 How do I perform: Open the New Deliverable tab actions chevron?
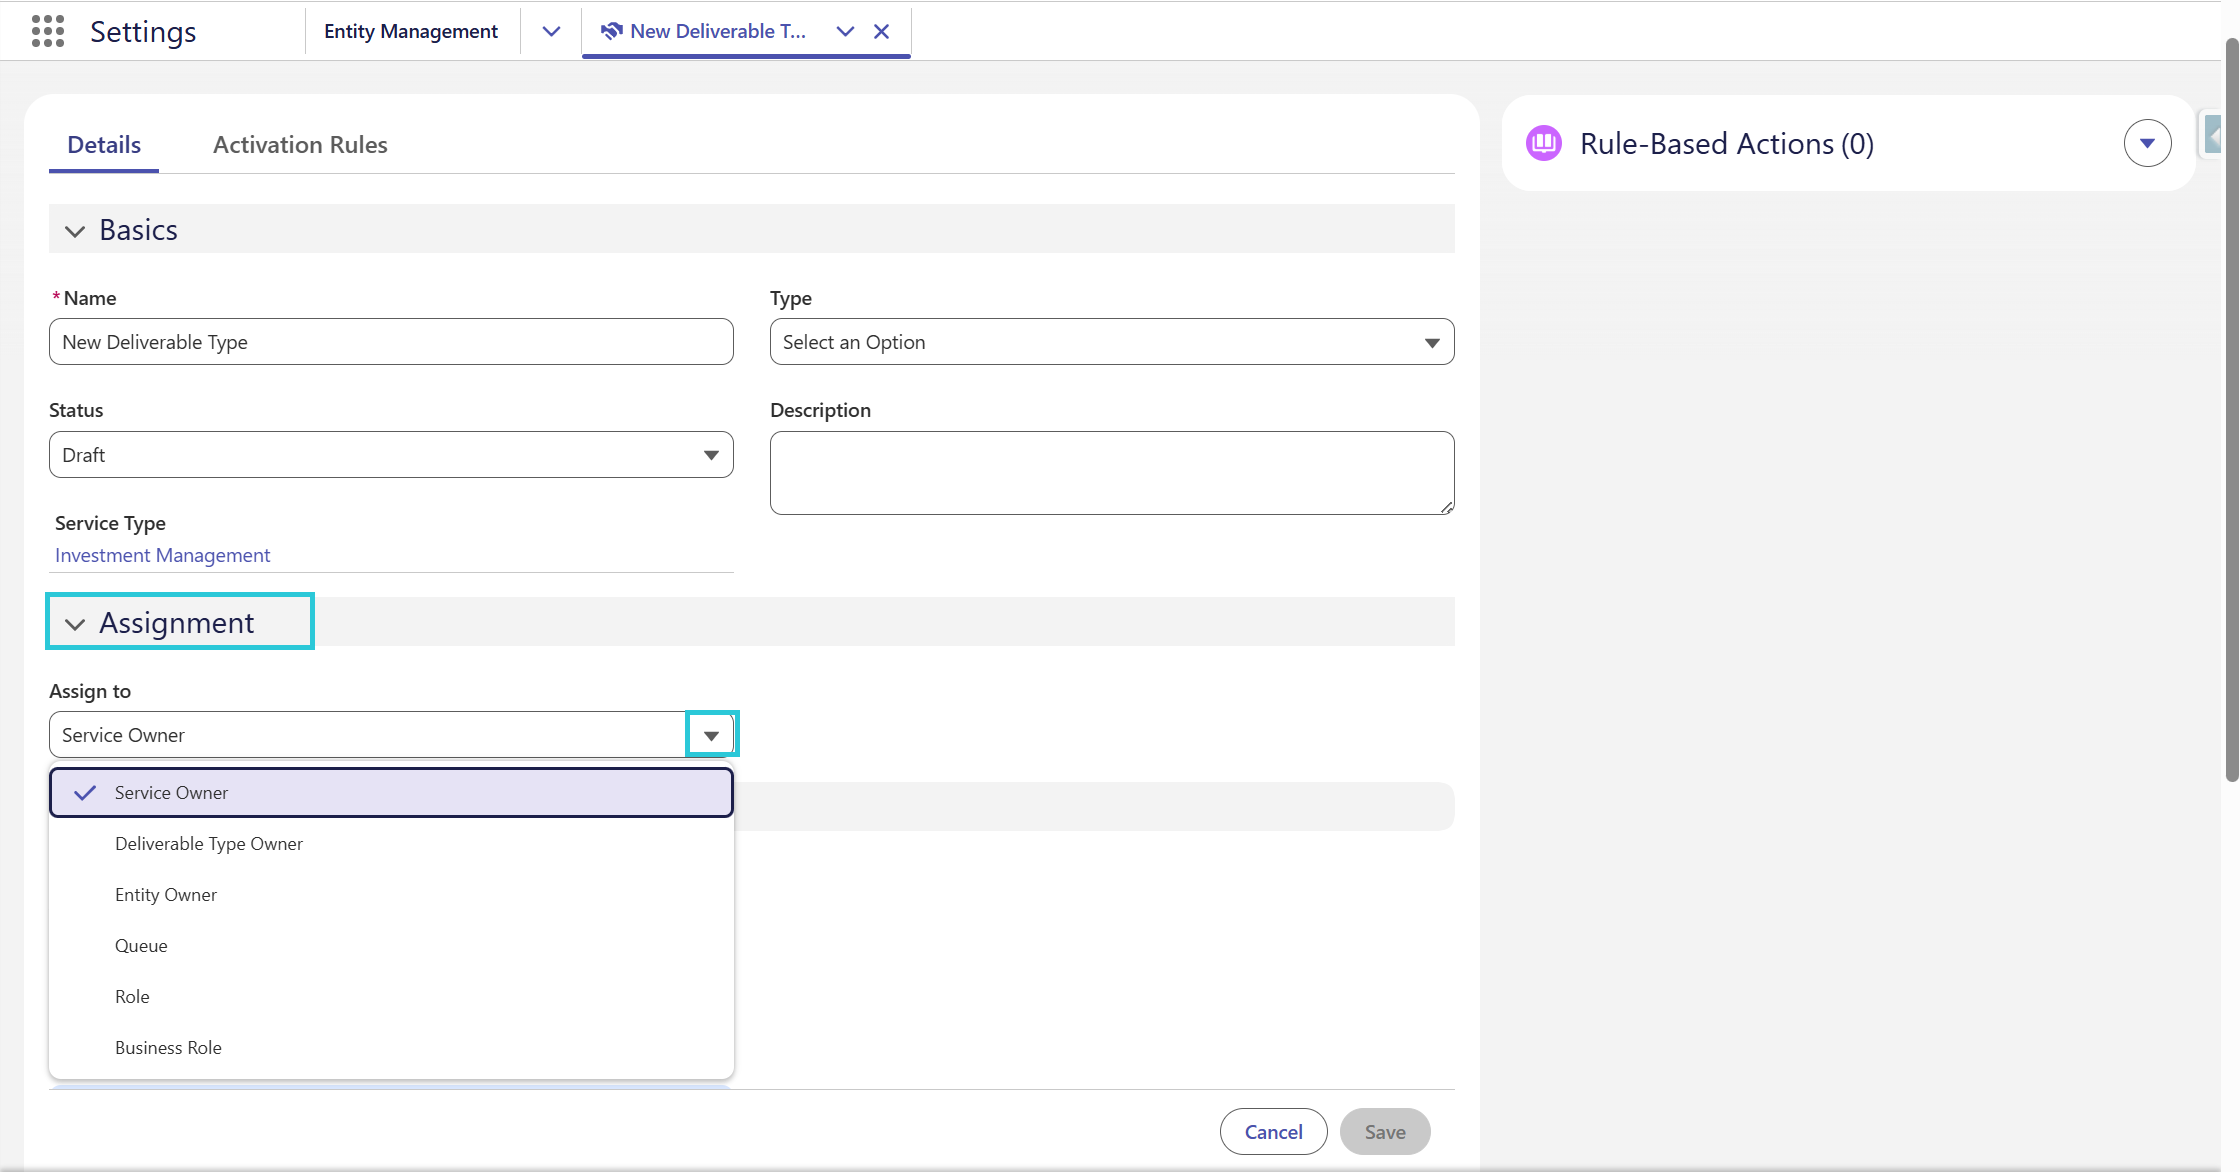coord(845,31)
